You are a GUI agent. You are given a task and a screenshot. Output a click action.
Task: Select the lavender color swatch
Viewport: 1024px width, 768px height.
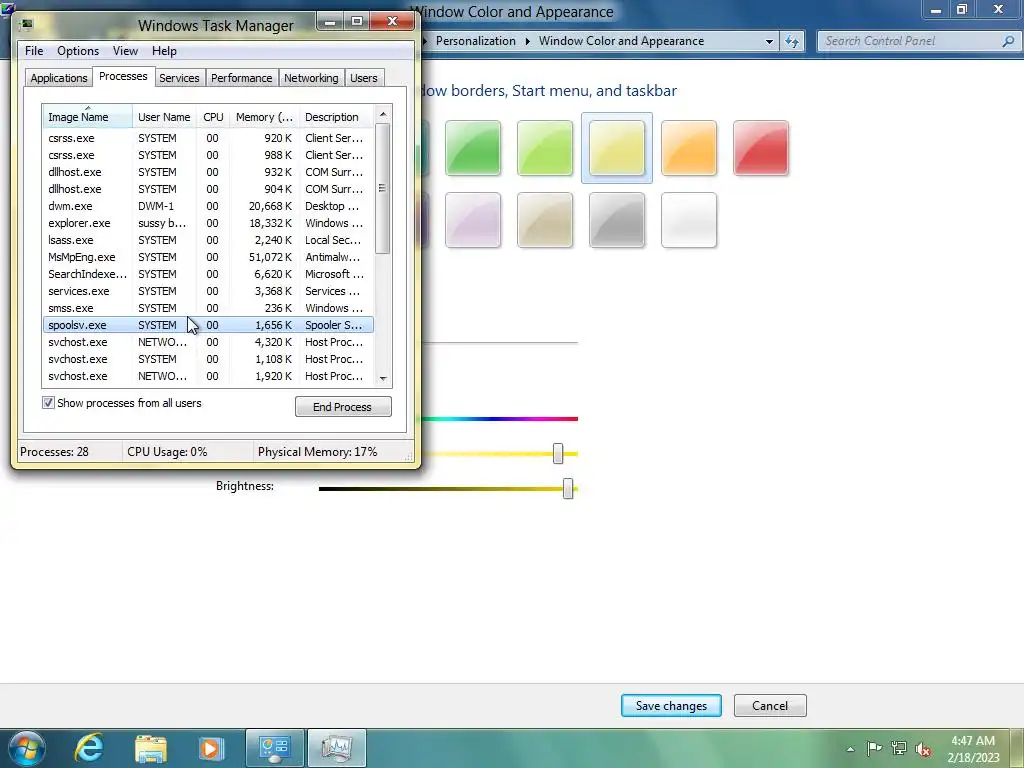tap(473, 220)
